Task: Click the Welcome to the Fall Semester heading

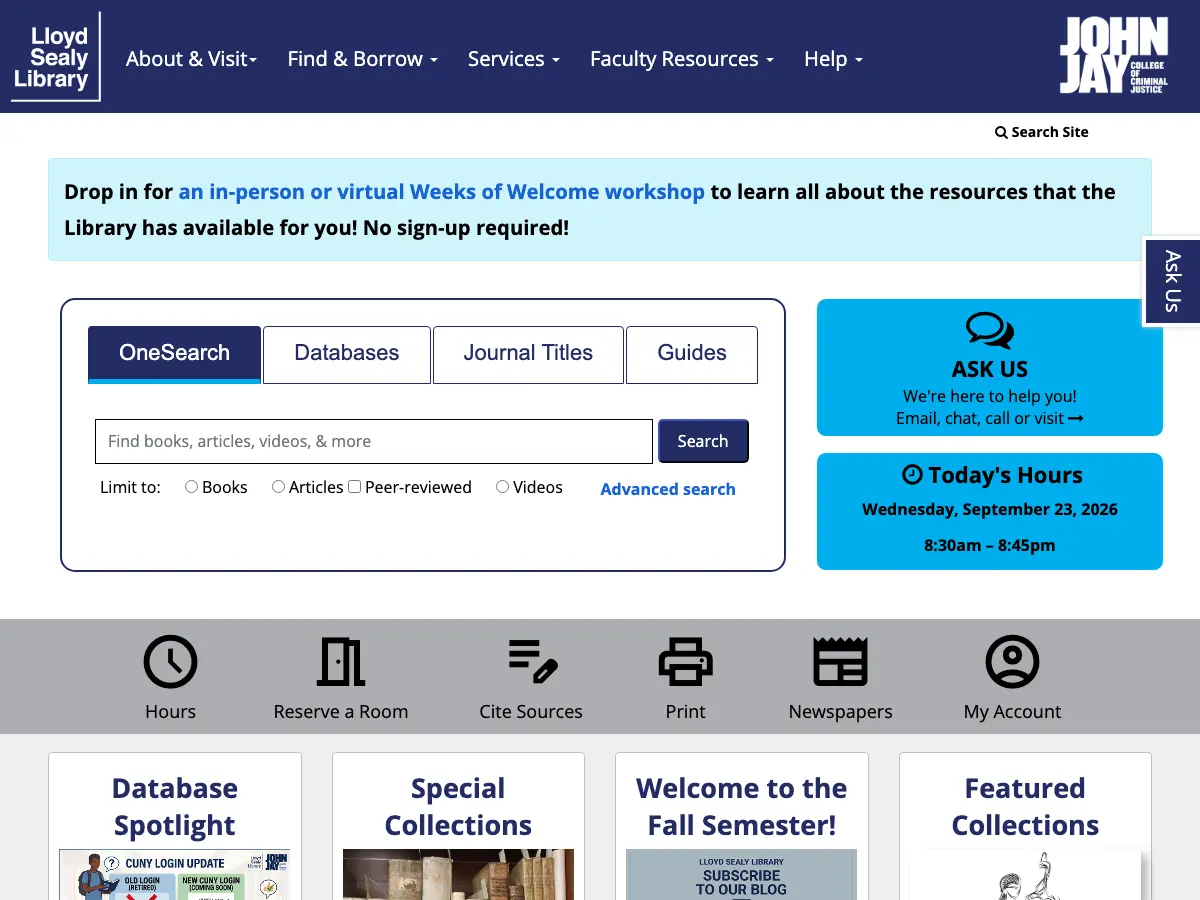Action: click(741, 807)
